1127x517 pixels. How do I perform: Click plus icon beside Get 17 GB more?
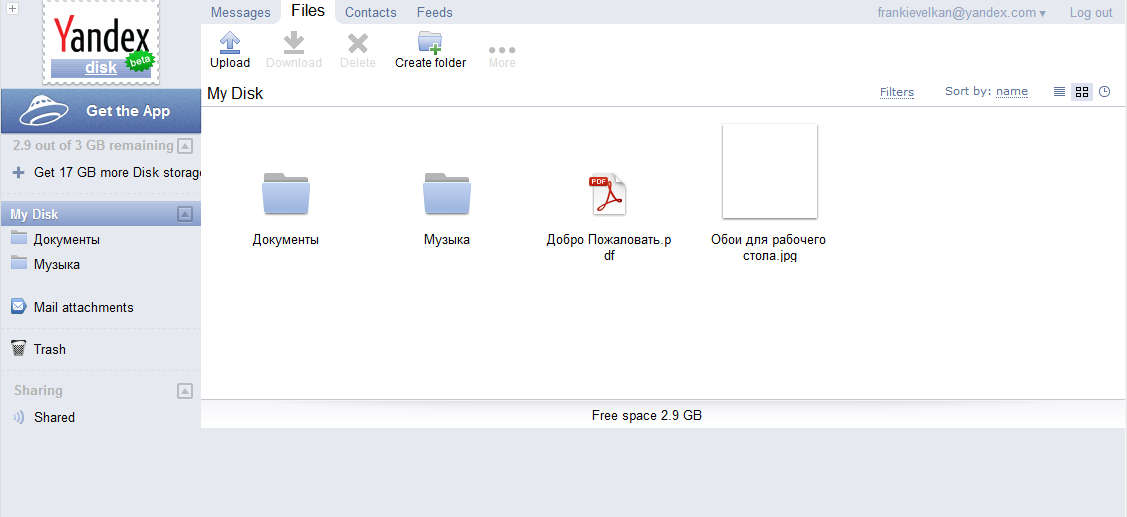pos(19,173)
